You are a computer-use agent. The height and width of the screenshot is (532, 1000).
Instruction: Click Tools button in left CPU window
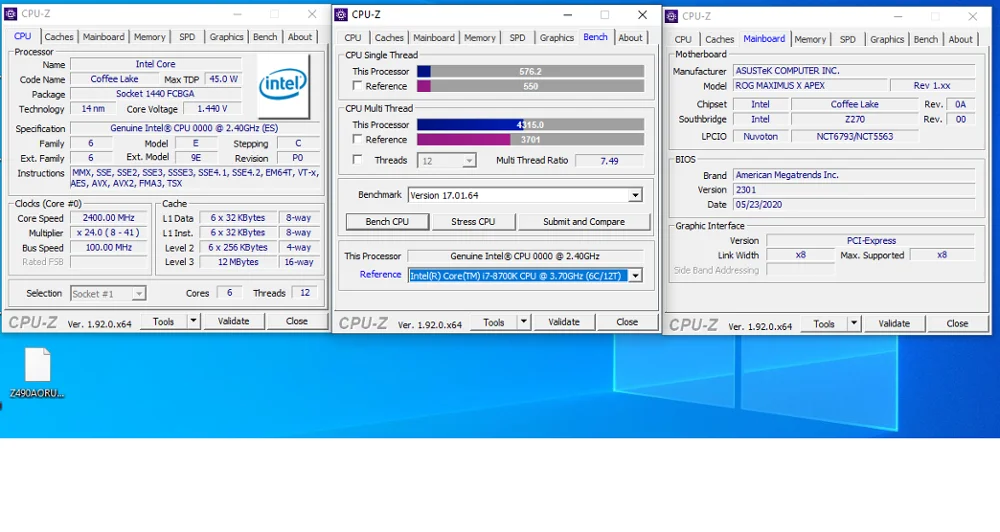163,321
